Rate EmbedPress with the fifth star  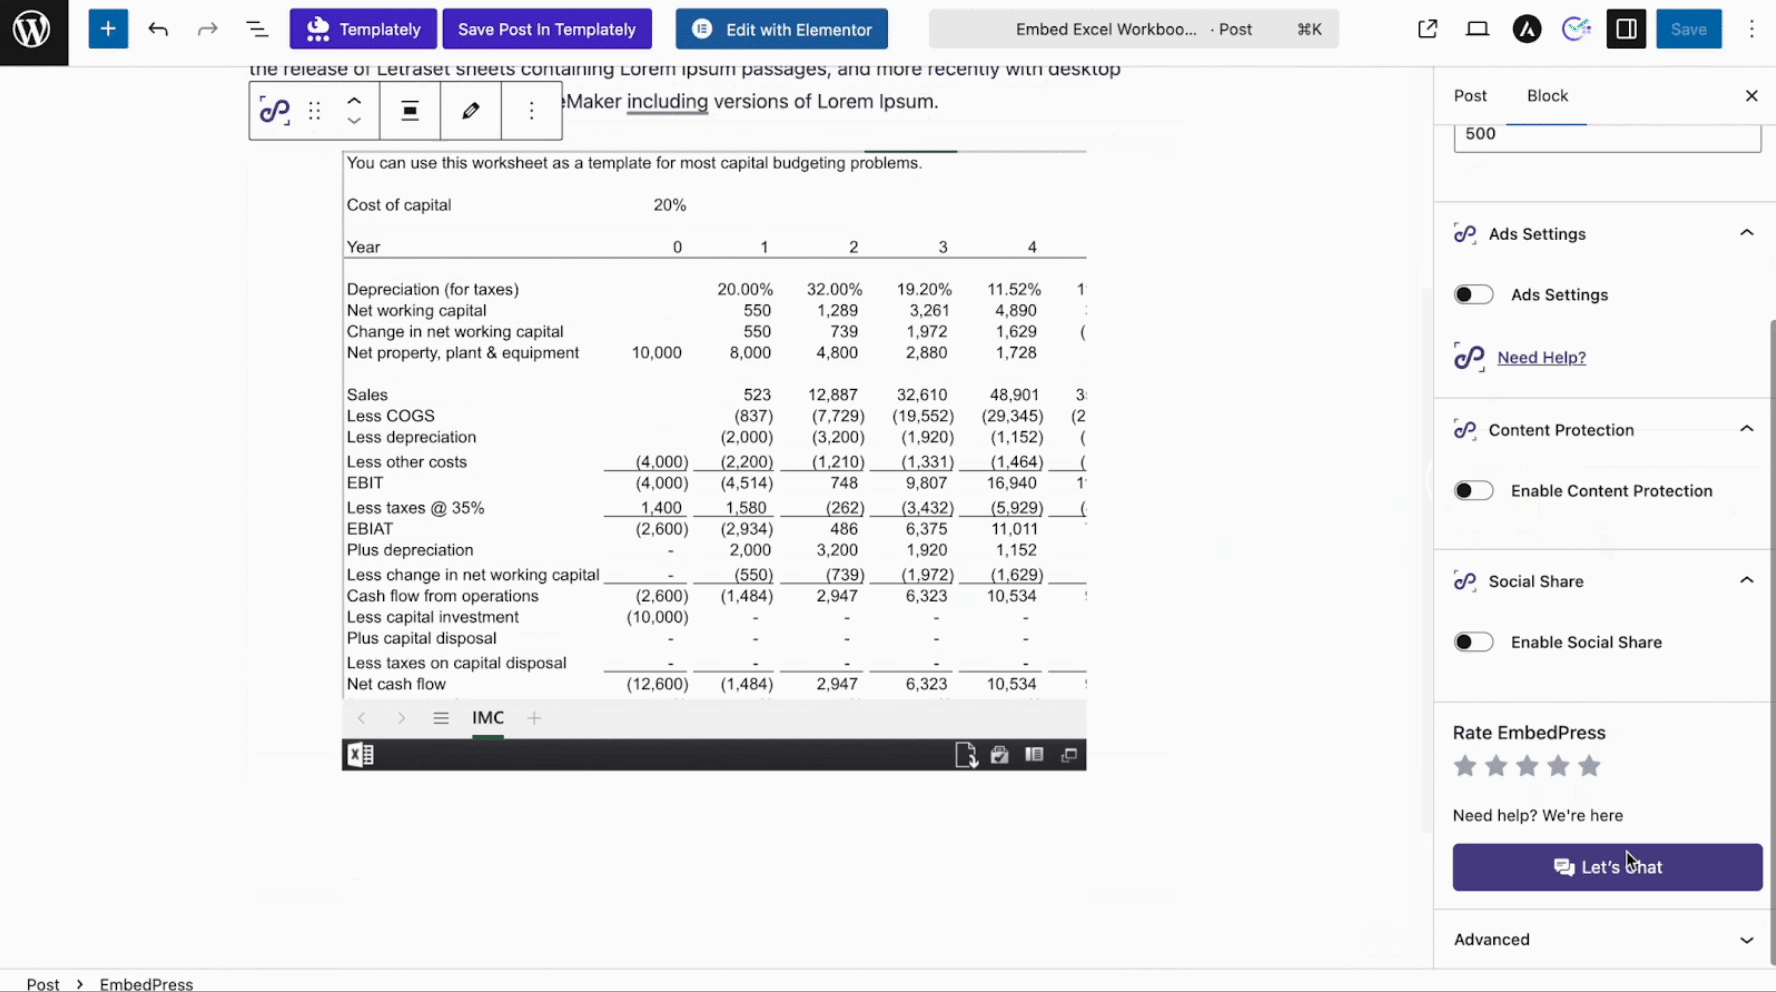1589,766
